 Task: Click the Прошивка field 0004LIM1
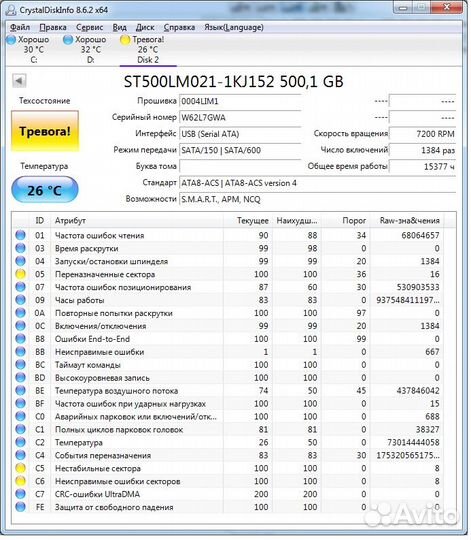pyautogui.click(x=240, y=101)
